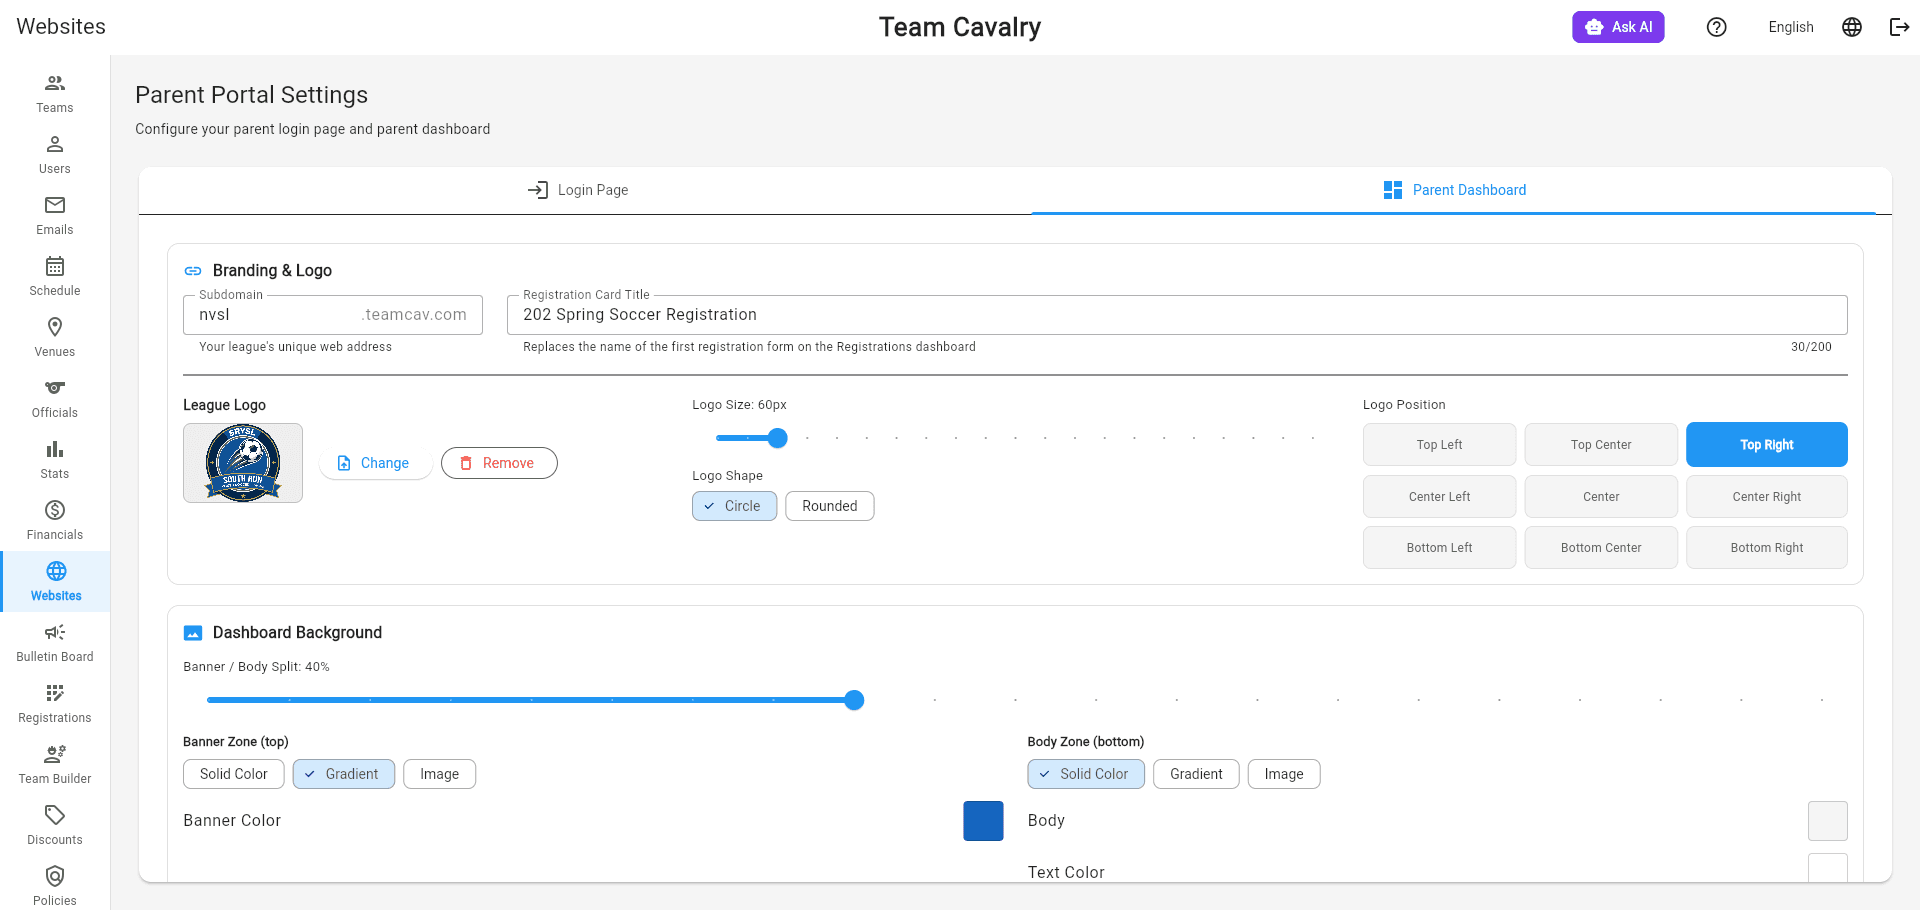Click the Subdomain input field
1920x910 pixels.
[333, 315]
